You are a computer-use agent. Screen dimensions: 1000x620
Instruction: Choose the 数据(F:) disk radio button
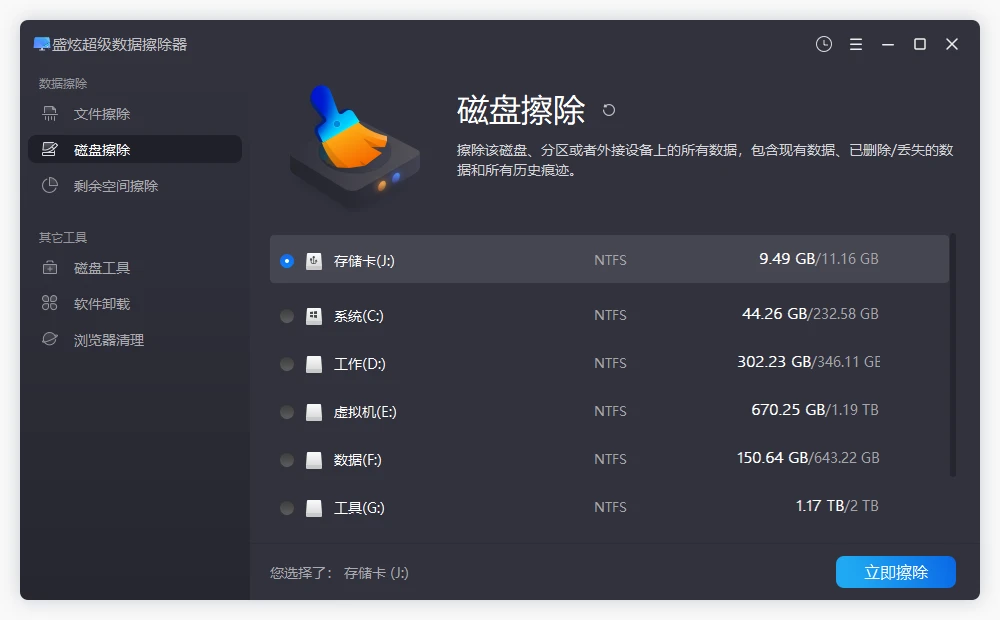(x=287, y=460)
